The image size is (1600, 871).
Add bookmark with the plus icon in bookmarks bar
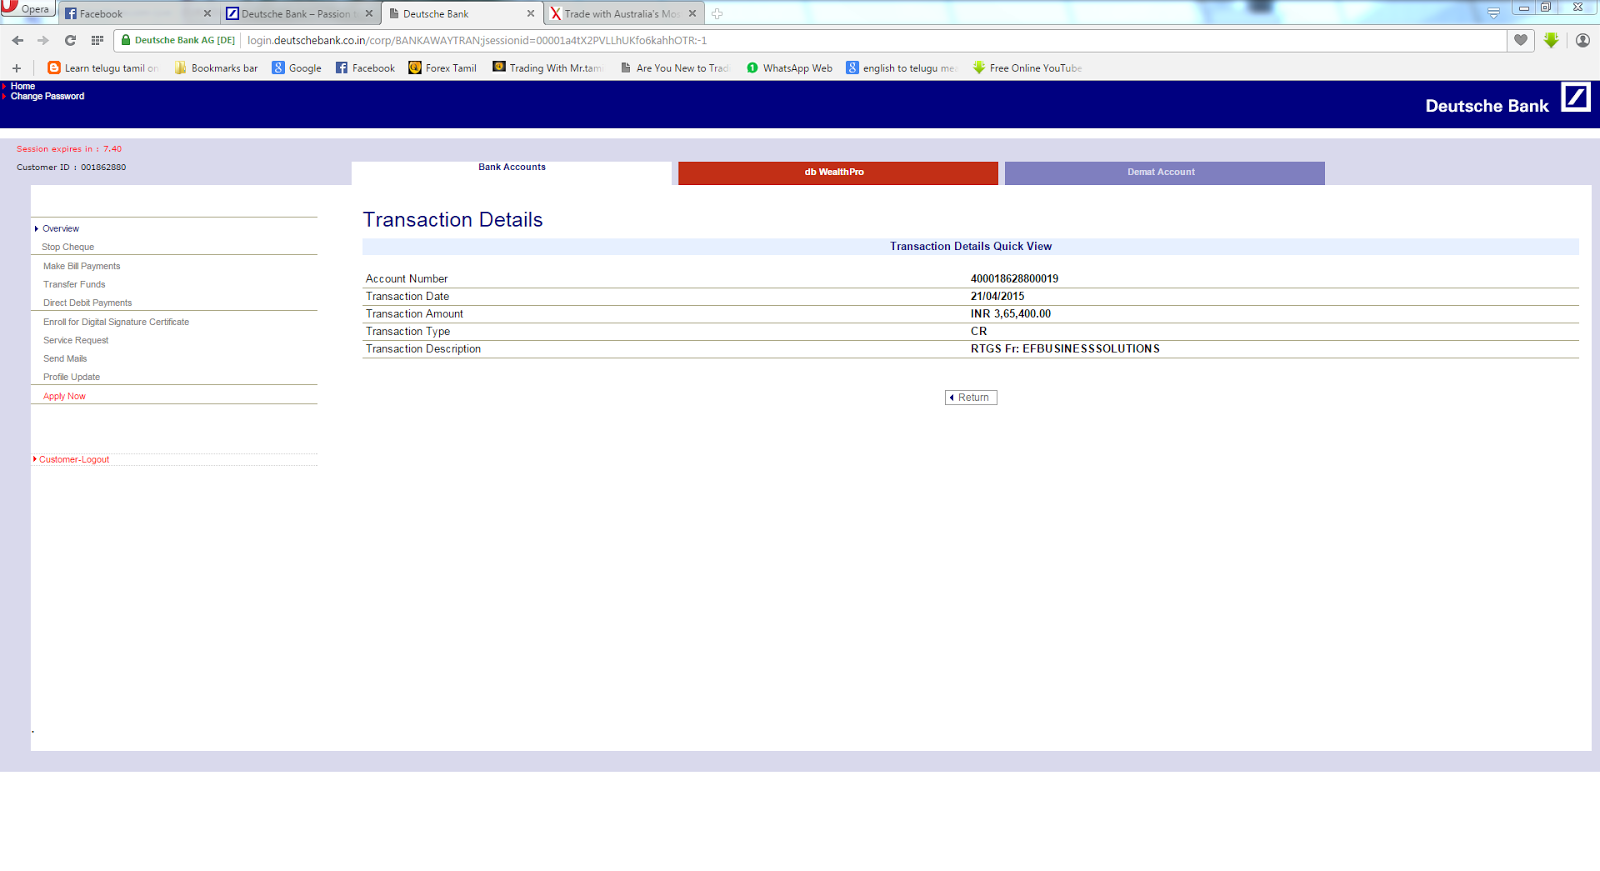tap(16, 68)
